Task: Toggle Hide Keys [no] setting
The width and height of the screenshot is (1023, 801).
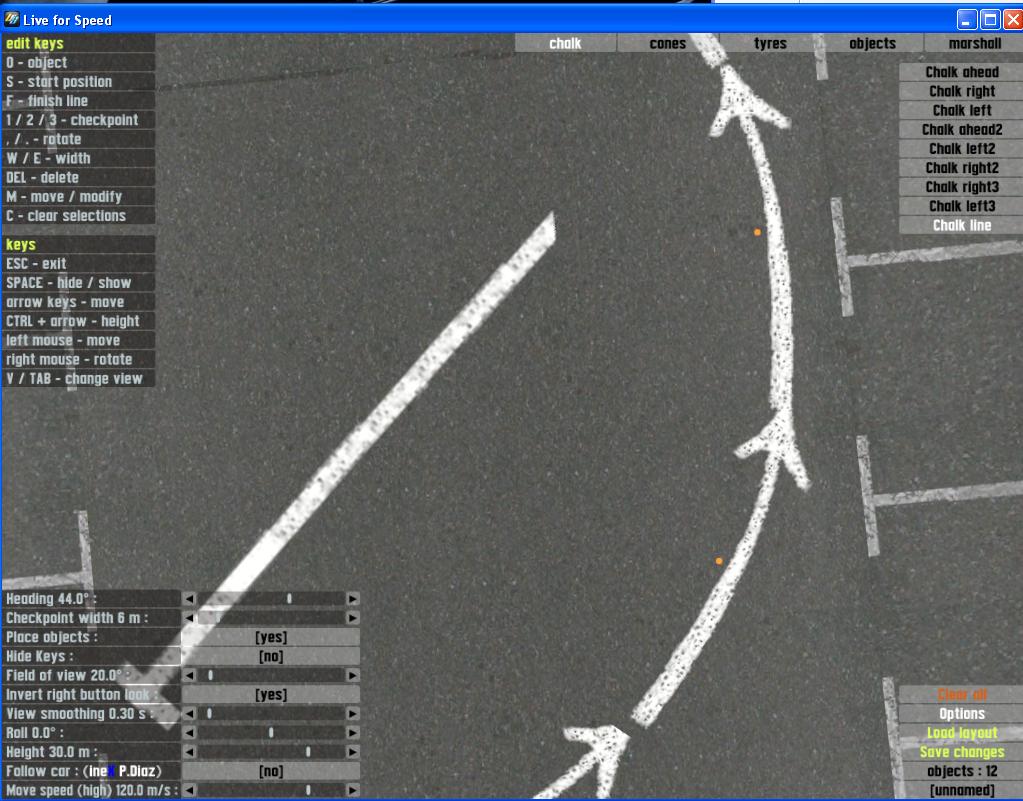Action: 271,656
